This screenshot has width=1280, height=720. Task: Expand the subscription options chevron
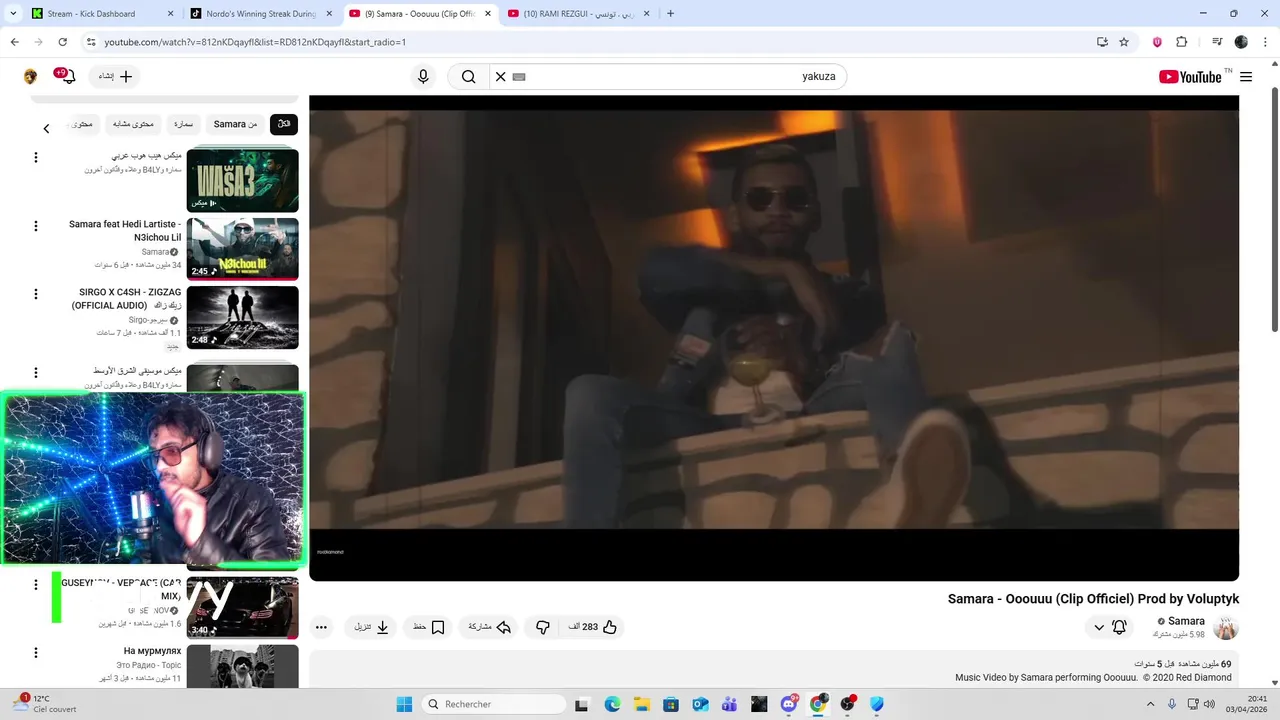[1099, 627]
